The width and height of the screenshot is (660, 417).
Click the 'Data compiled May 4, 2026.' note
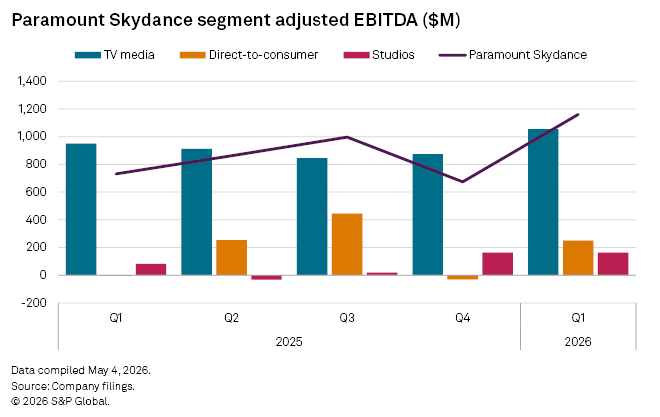point(81,370)
